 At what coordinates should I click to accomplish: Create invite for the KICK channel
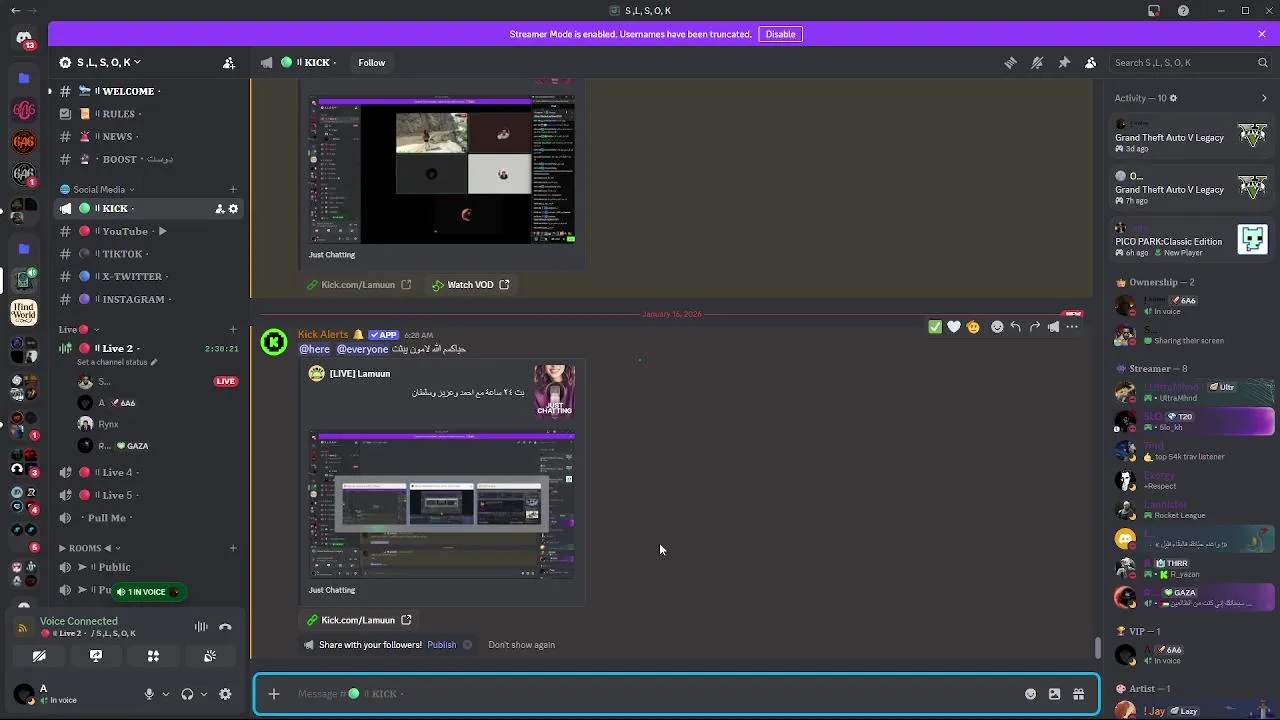[x=219, y=208]
